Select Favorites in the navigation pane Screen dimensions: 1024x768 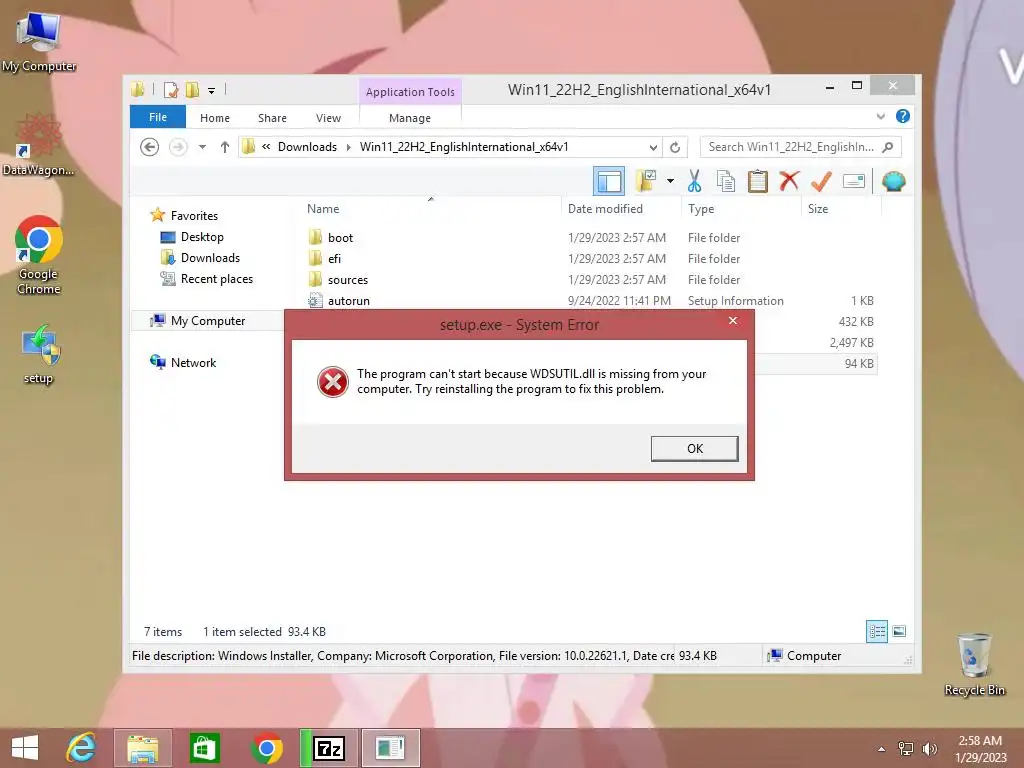coord(194,216)
